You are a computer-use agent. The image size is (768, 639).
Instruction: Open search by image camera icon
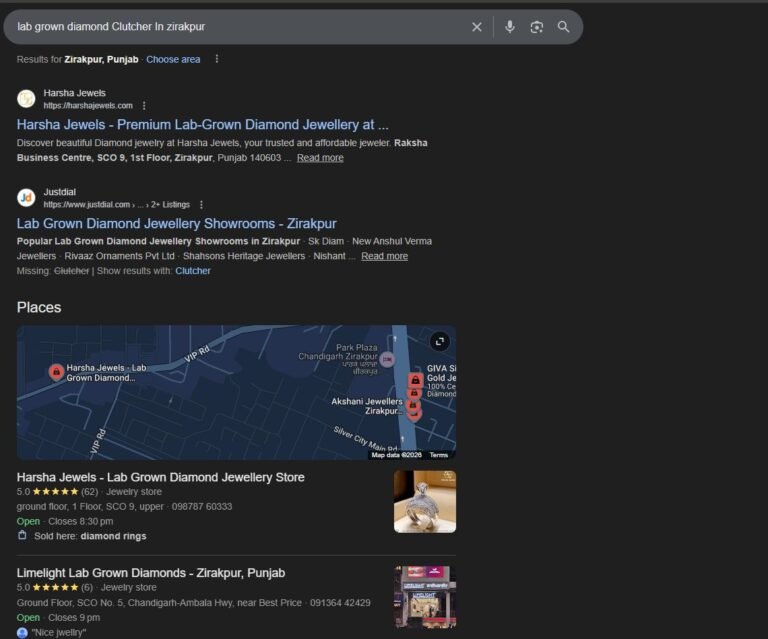(x=537, y=27)
